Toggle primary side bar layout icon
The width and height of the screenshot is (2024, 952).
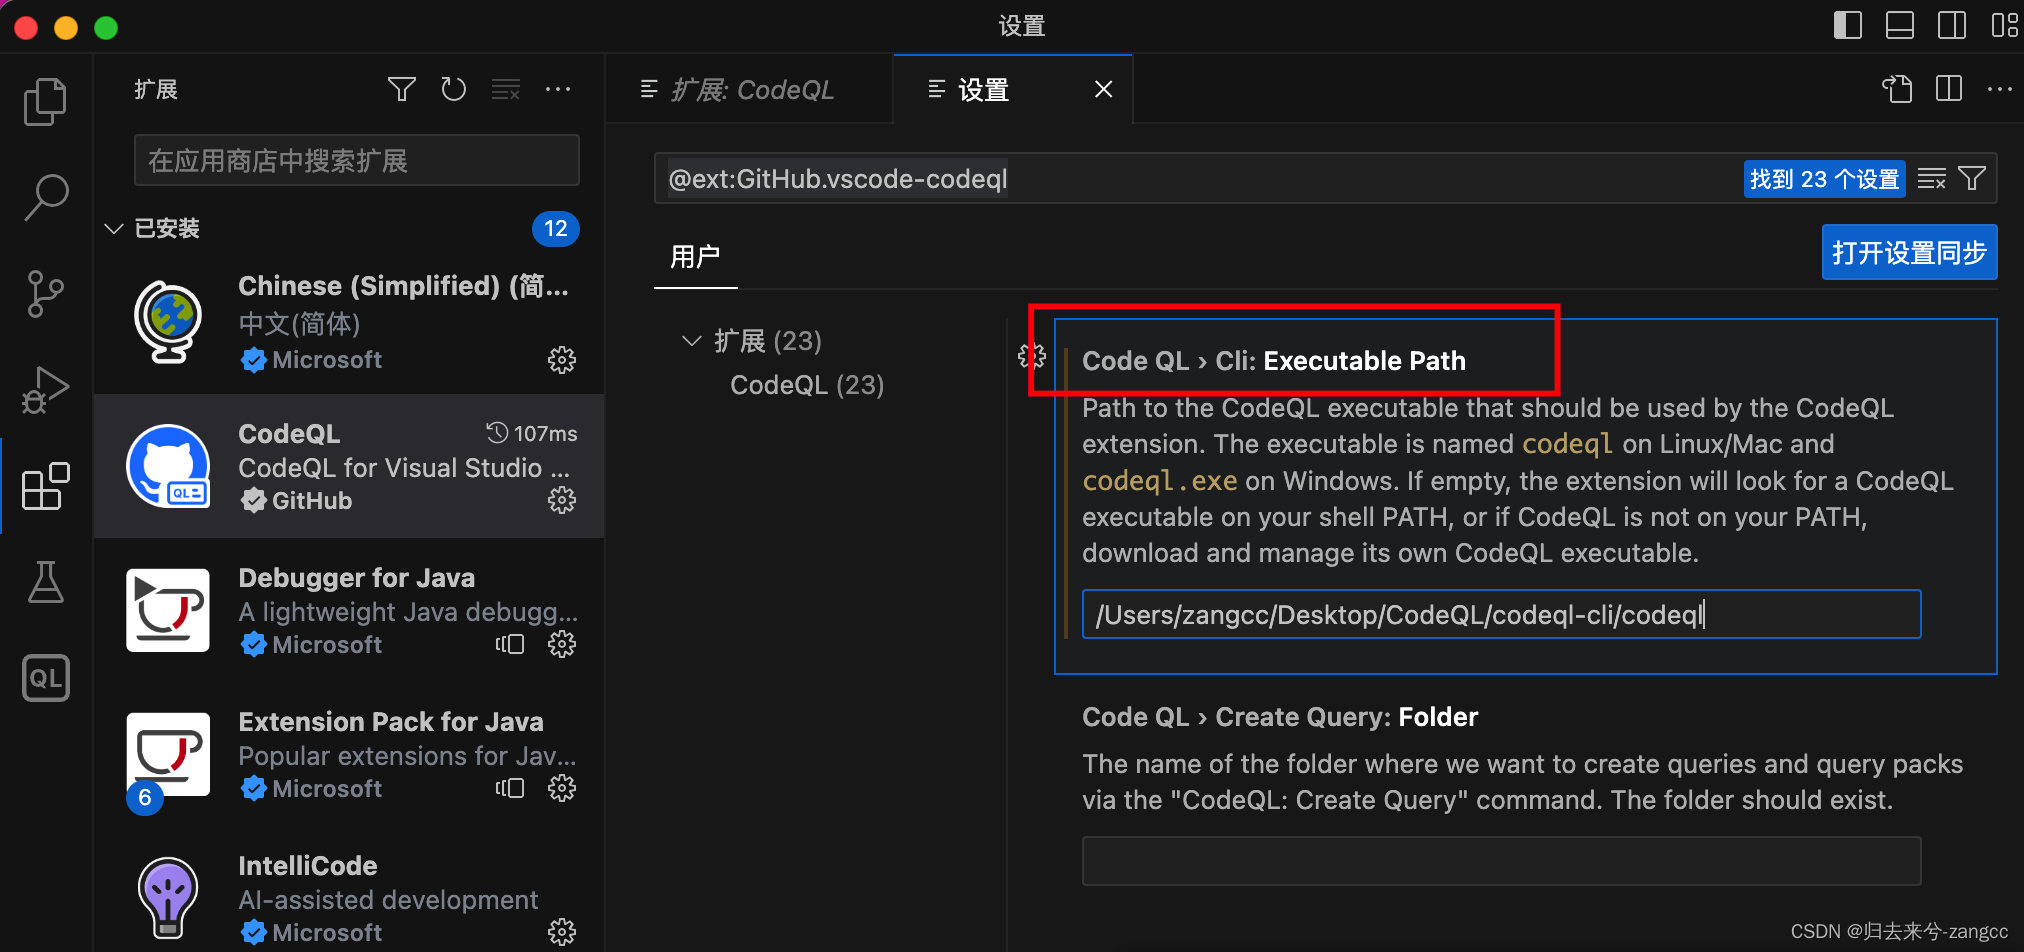click(x=1848, y=26)
